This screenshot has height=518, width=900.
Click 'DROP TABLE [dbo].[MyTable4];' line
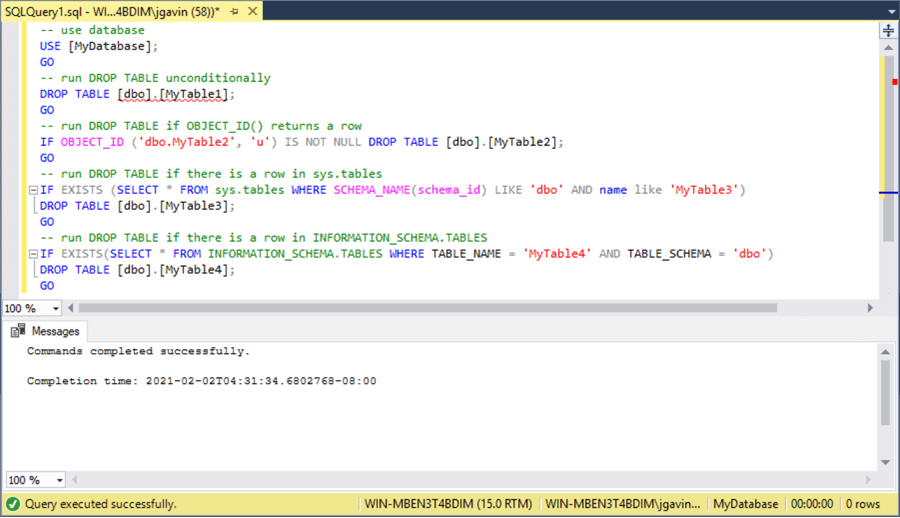[137, 270]
